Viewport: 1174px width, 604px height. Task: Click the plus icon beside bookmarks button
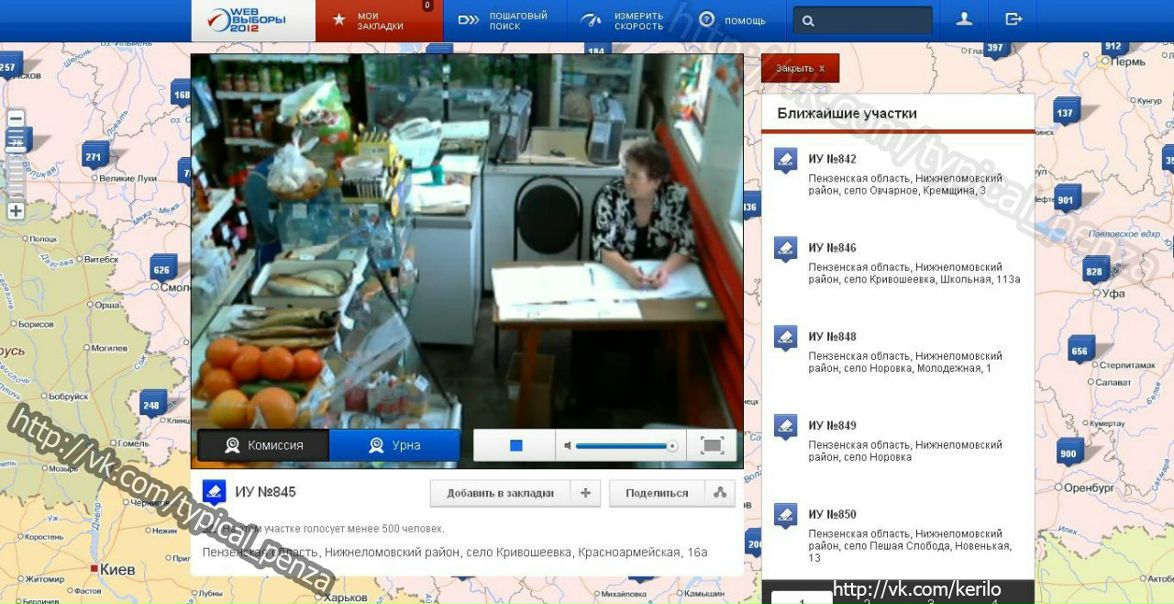pyautogui.click(x=586, y=493)
